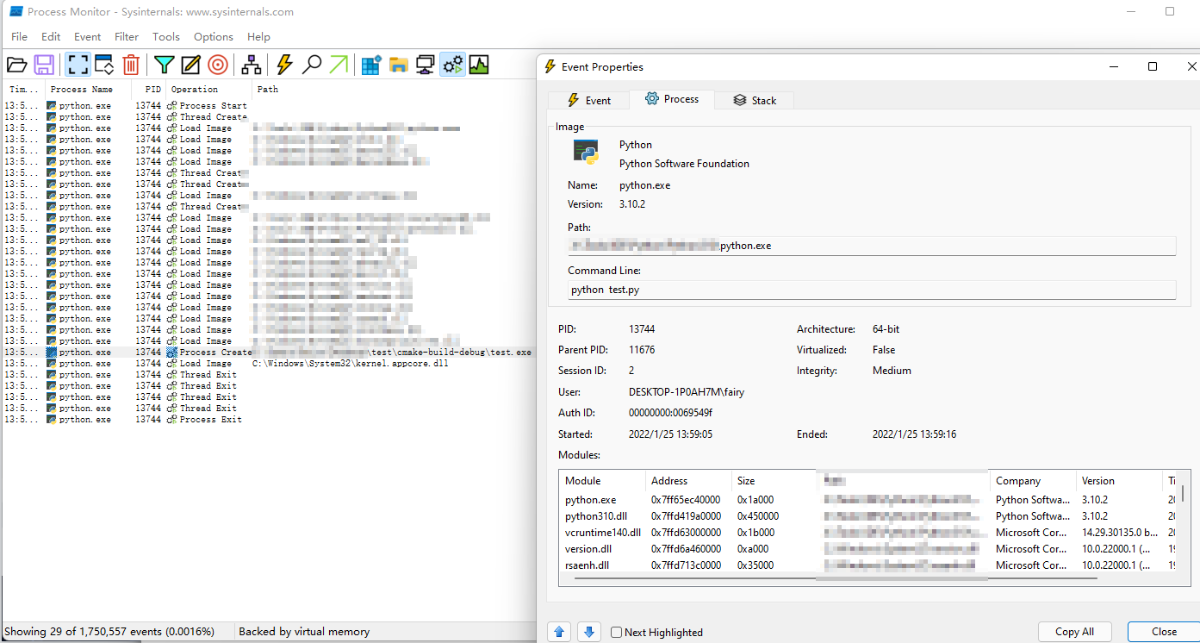This screenshot has width=1200, height=643.
Task: Toggle Show Process and Thread Activity icon
Action: pyautogui.click(x=452, y=65)
